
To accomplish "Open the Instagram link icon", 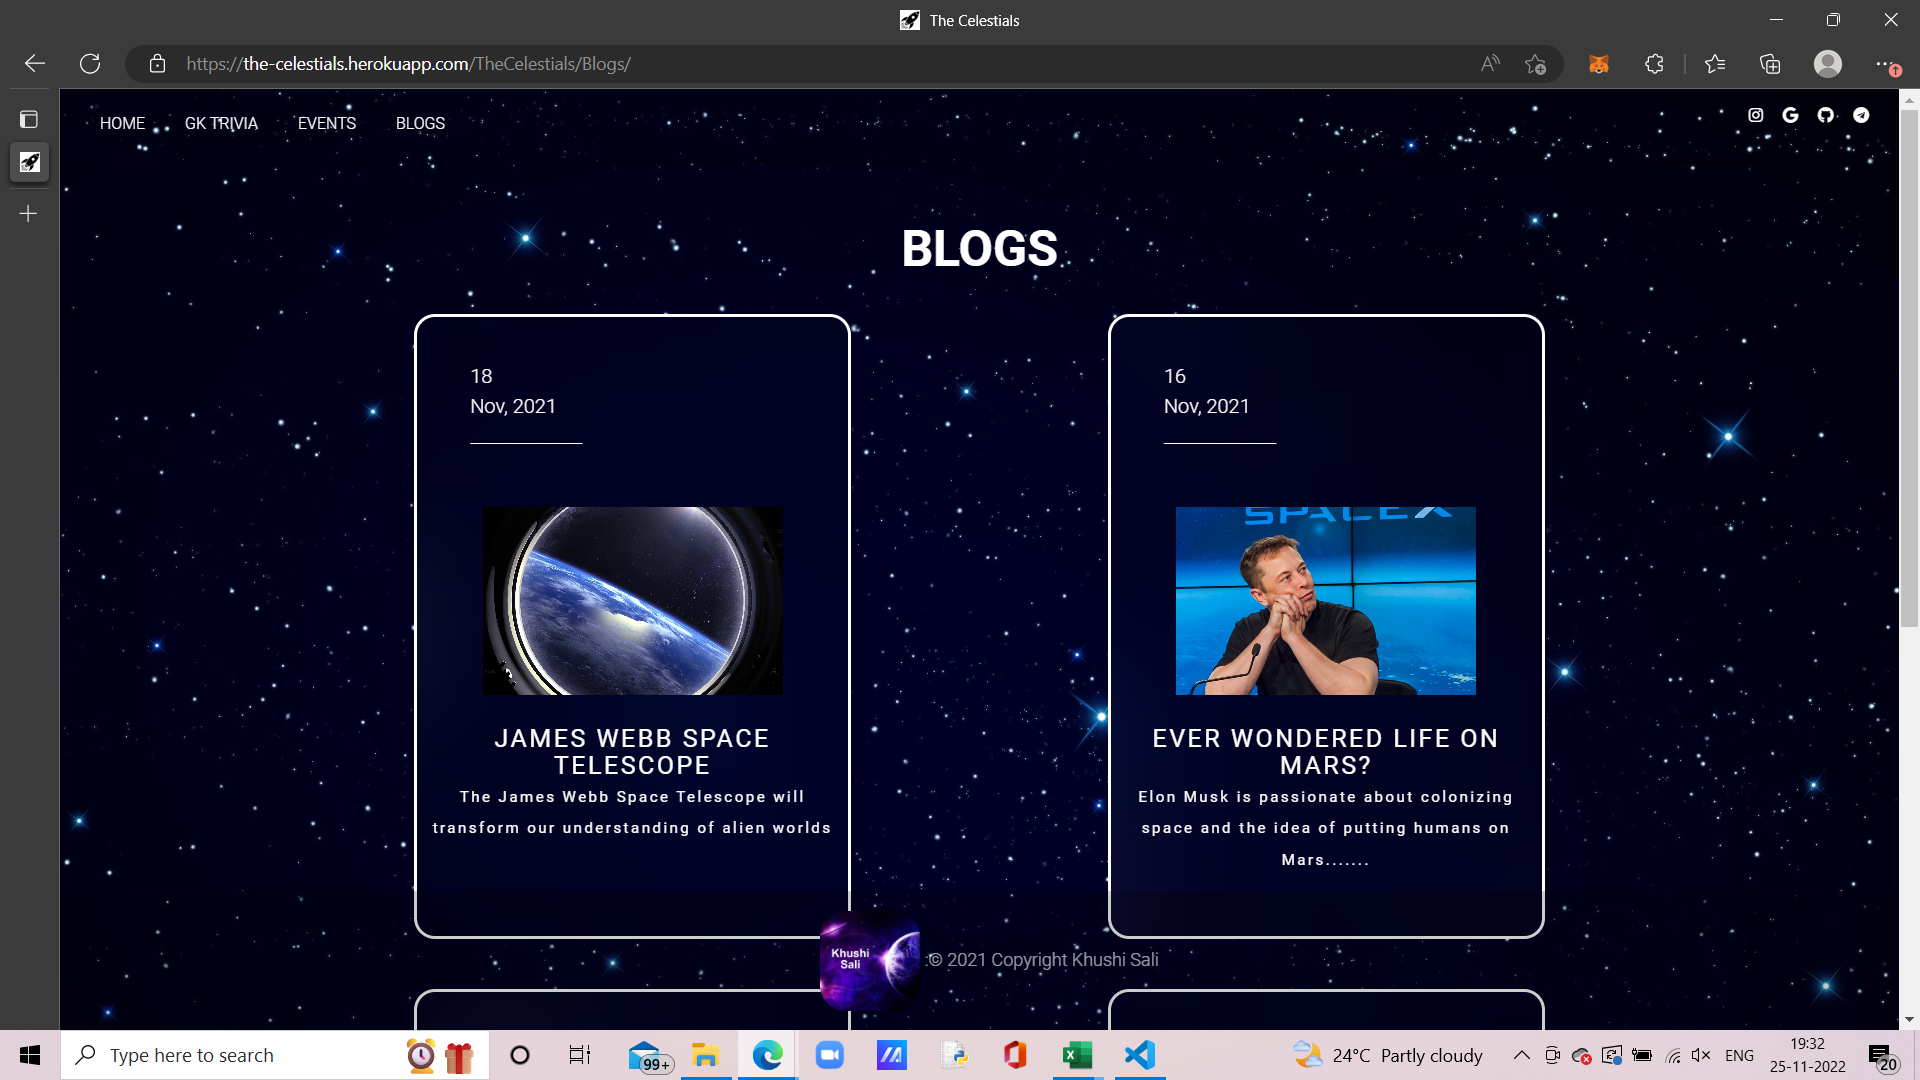I will coord(1755,115).
